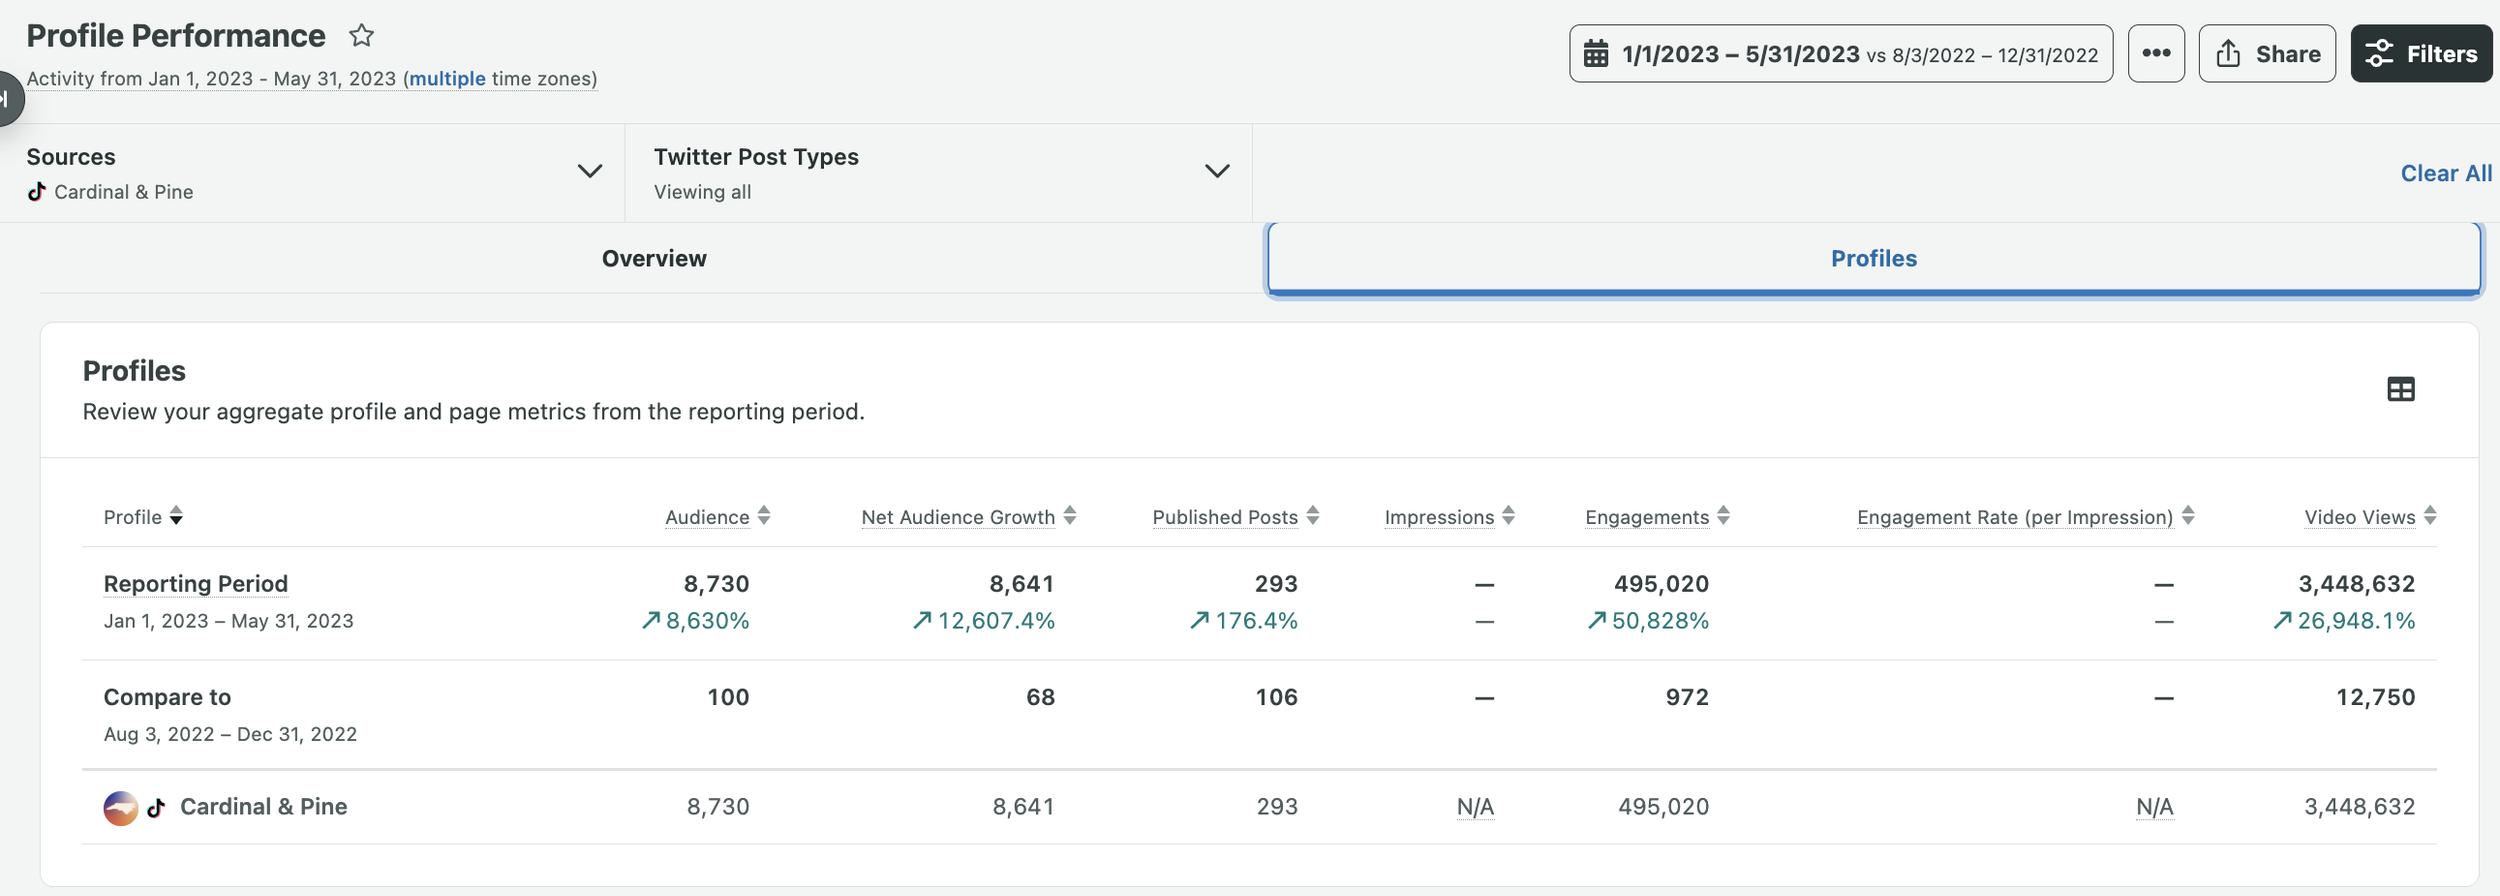Screen dimensions: 2500x896
Task: Expand the collapsed sidebar toggle at left edge
Action: (x=9, y=99)
